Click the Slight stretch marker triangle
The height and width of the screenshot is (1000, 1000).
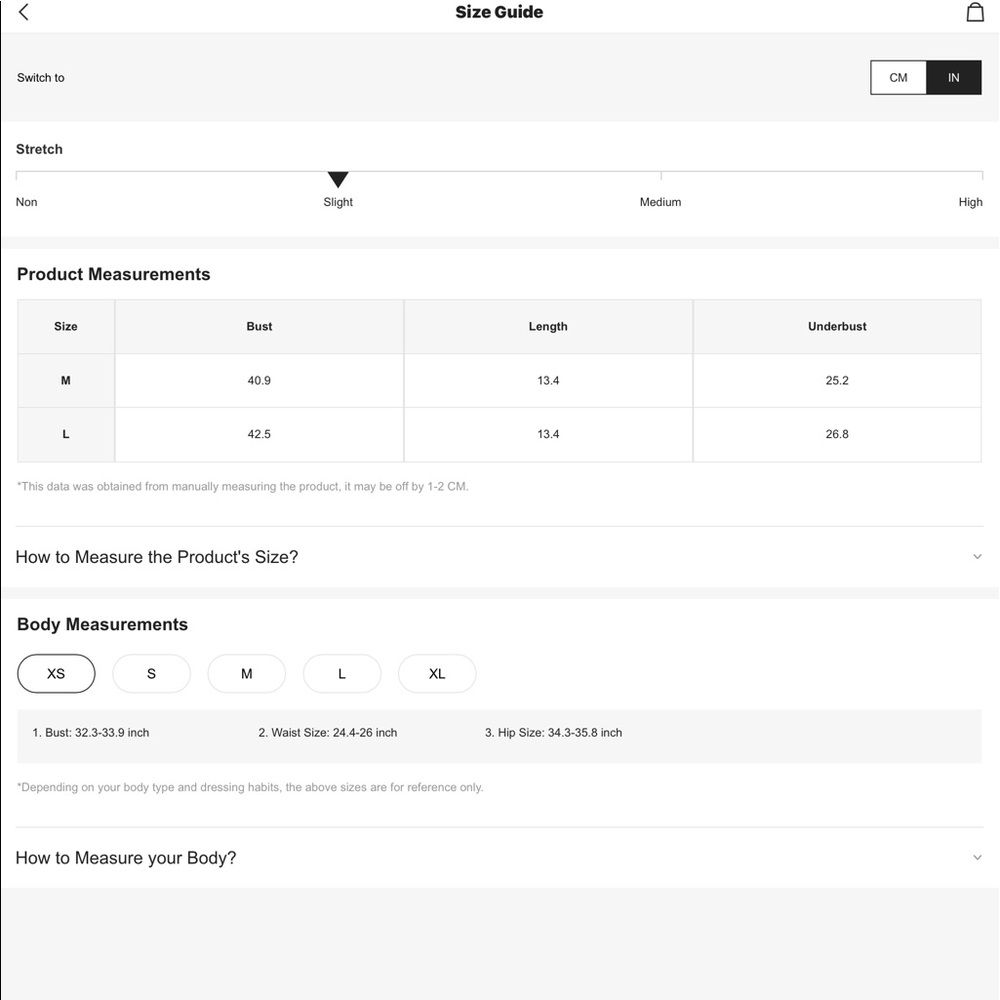pos(338,179)
